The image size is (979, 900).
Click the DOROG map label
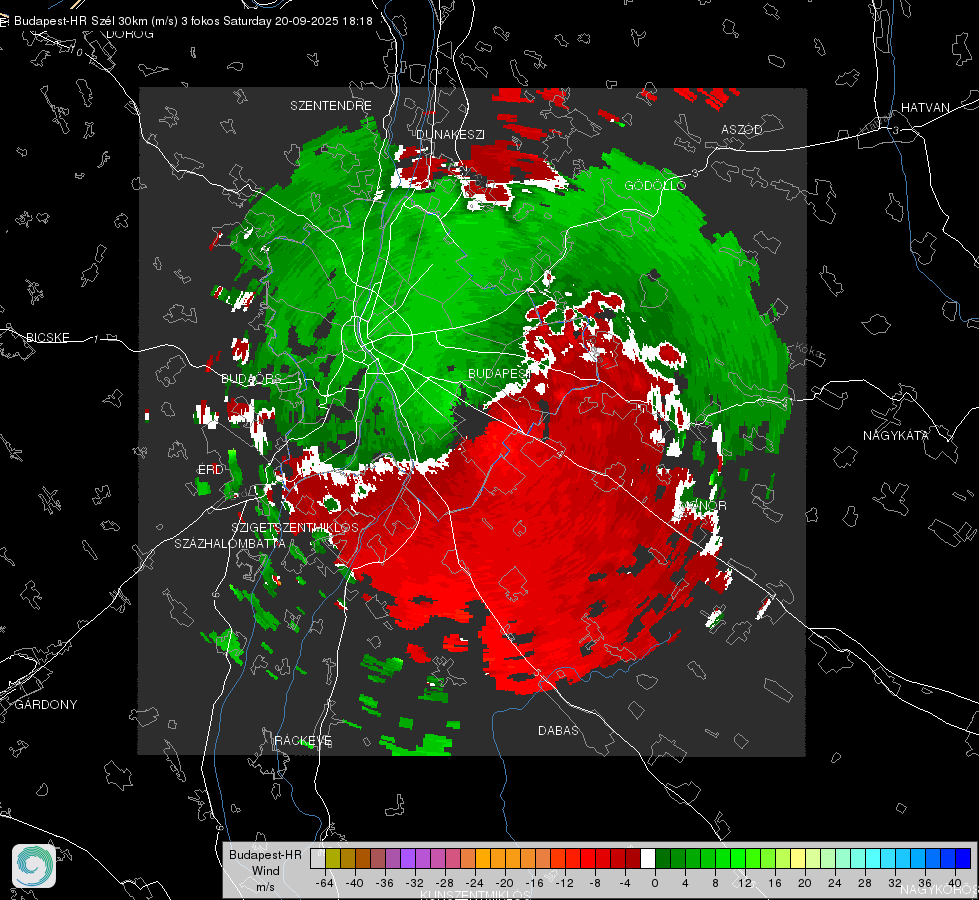click(x=130, y=34)
